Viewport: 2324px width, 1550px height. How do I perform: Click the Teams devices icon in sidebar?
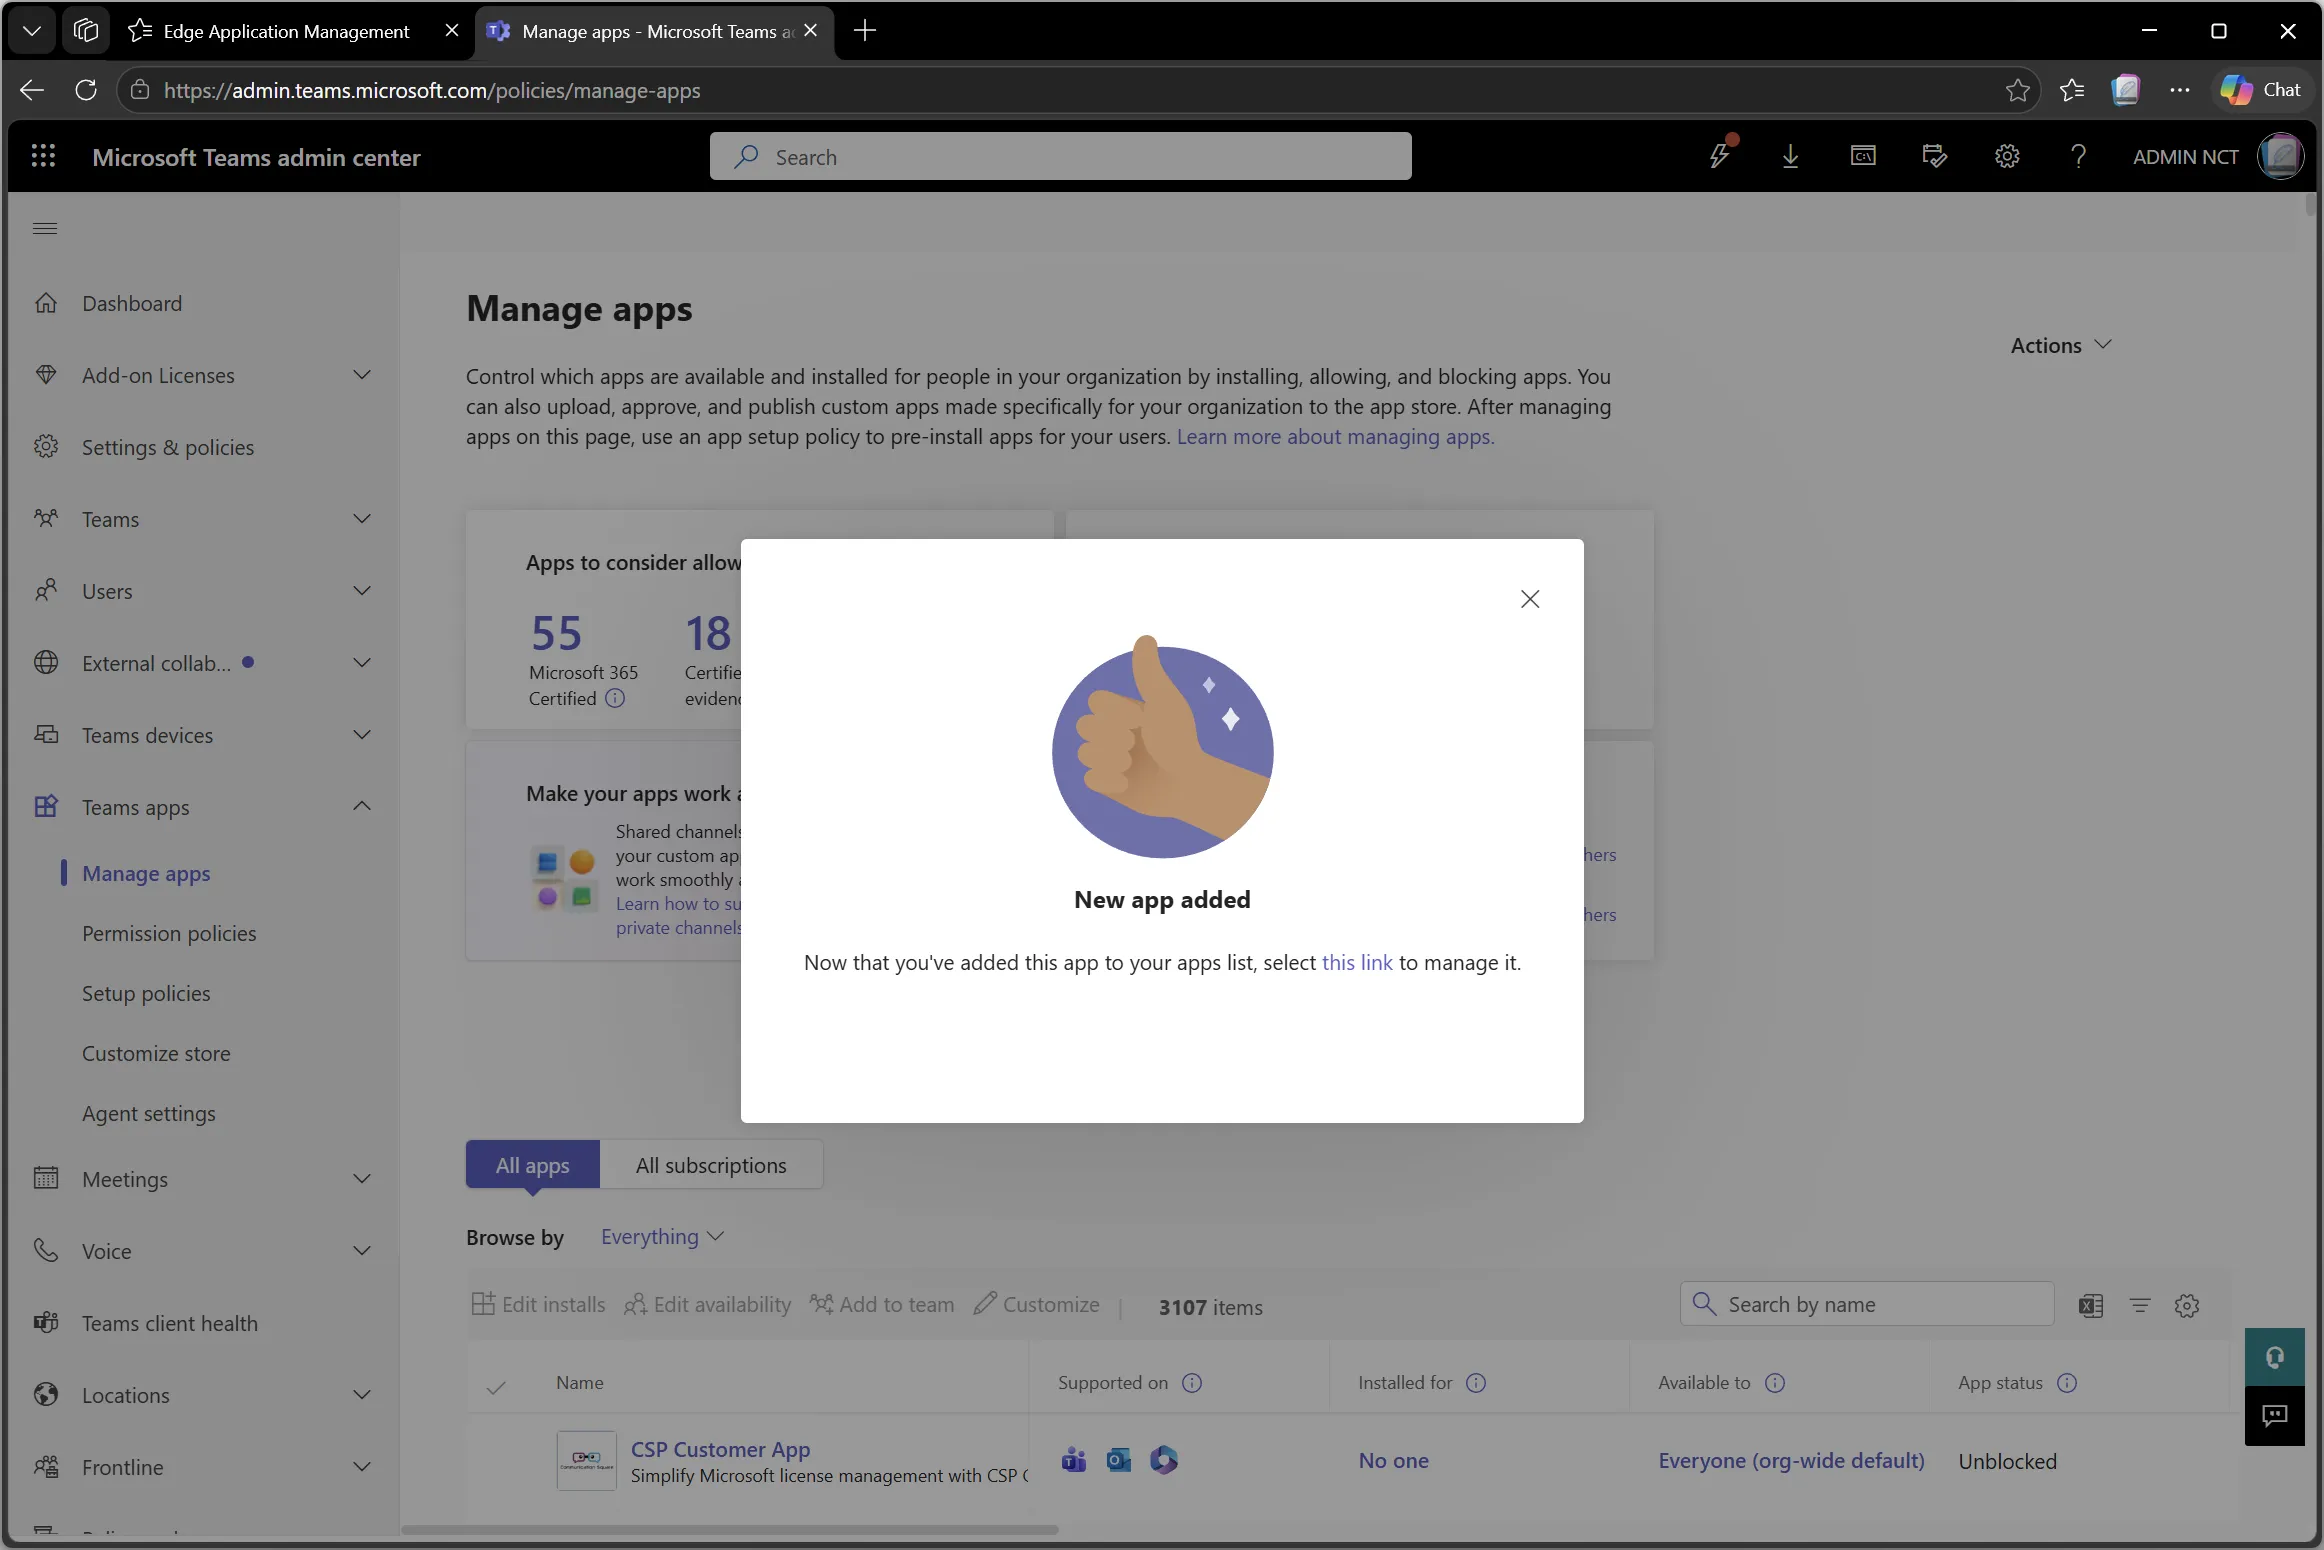point(46,735)
